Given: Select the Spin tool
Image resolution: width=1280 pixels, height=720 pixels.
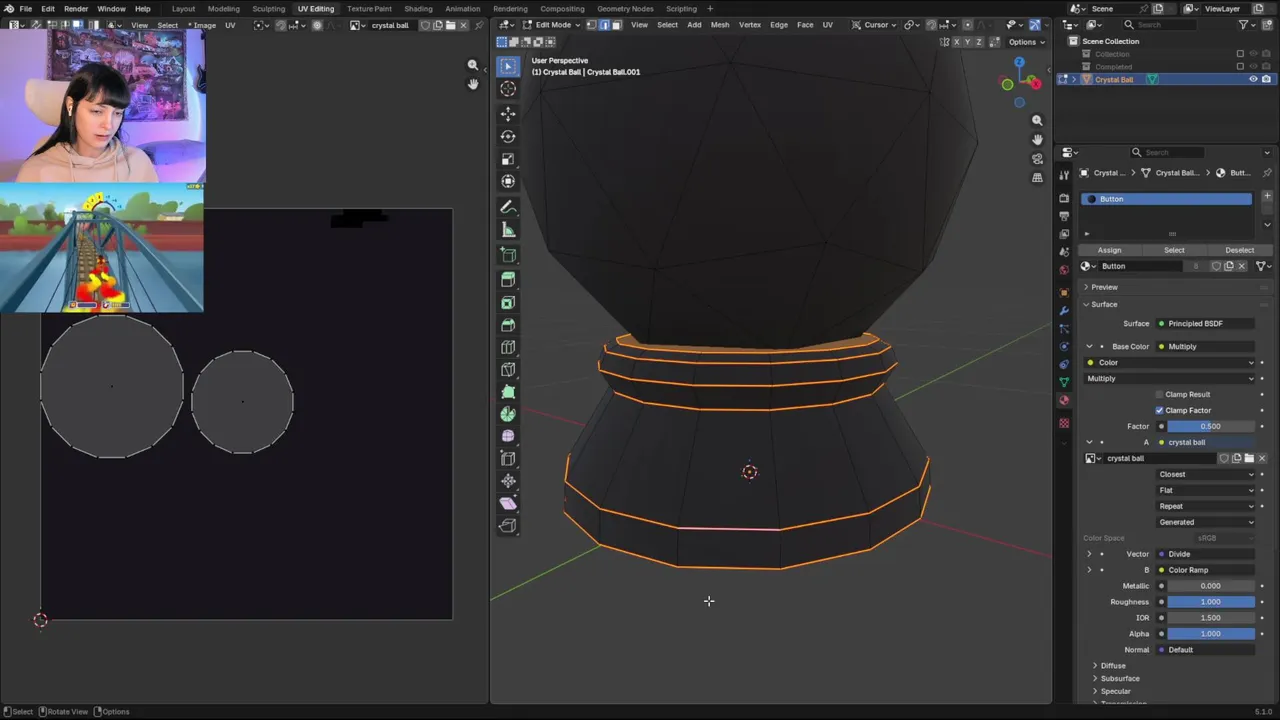Looking at the screenshot, I should point(508,414).
